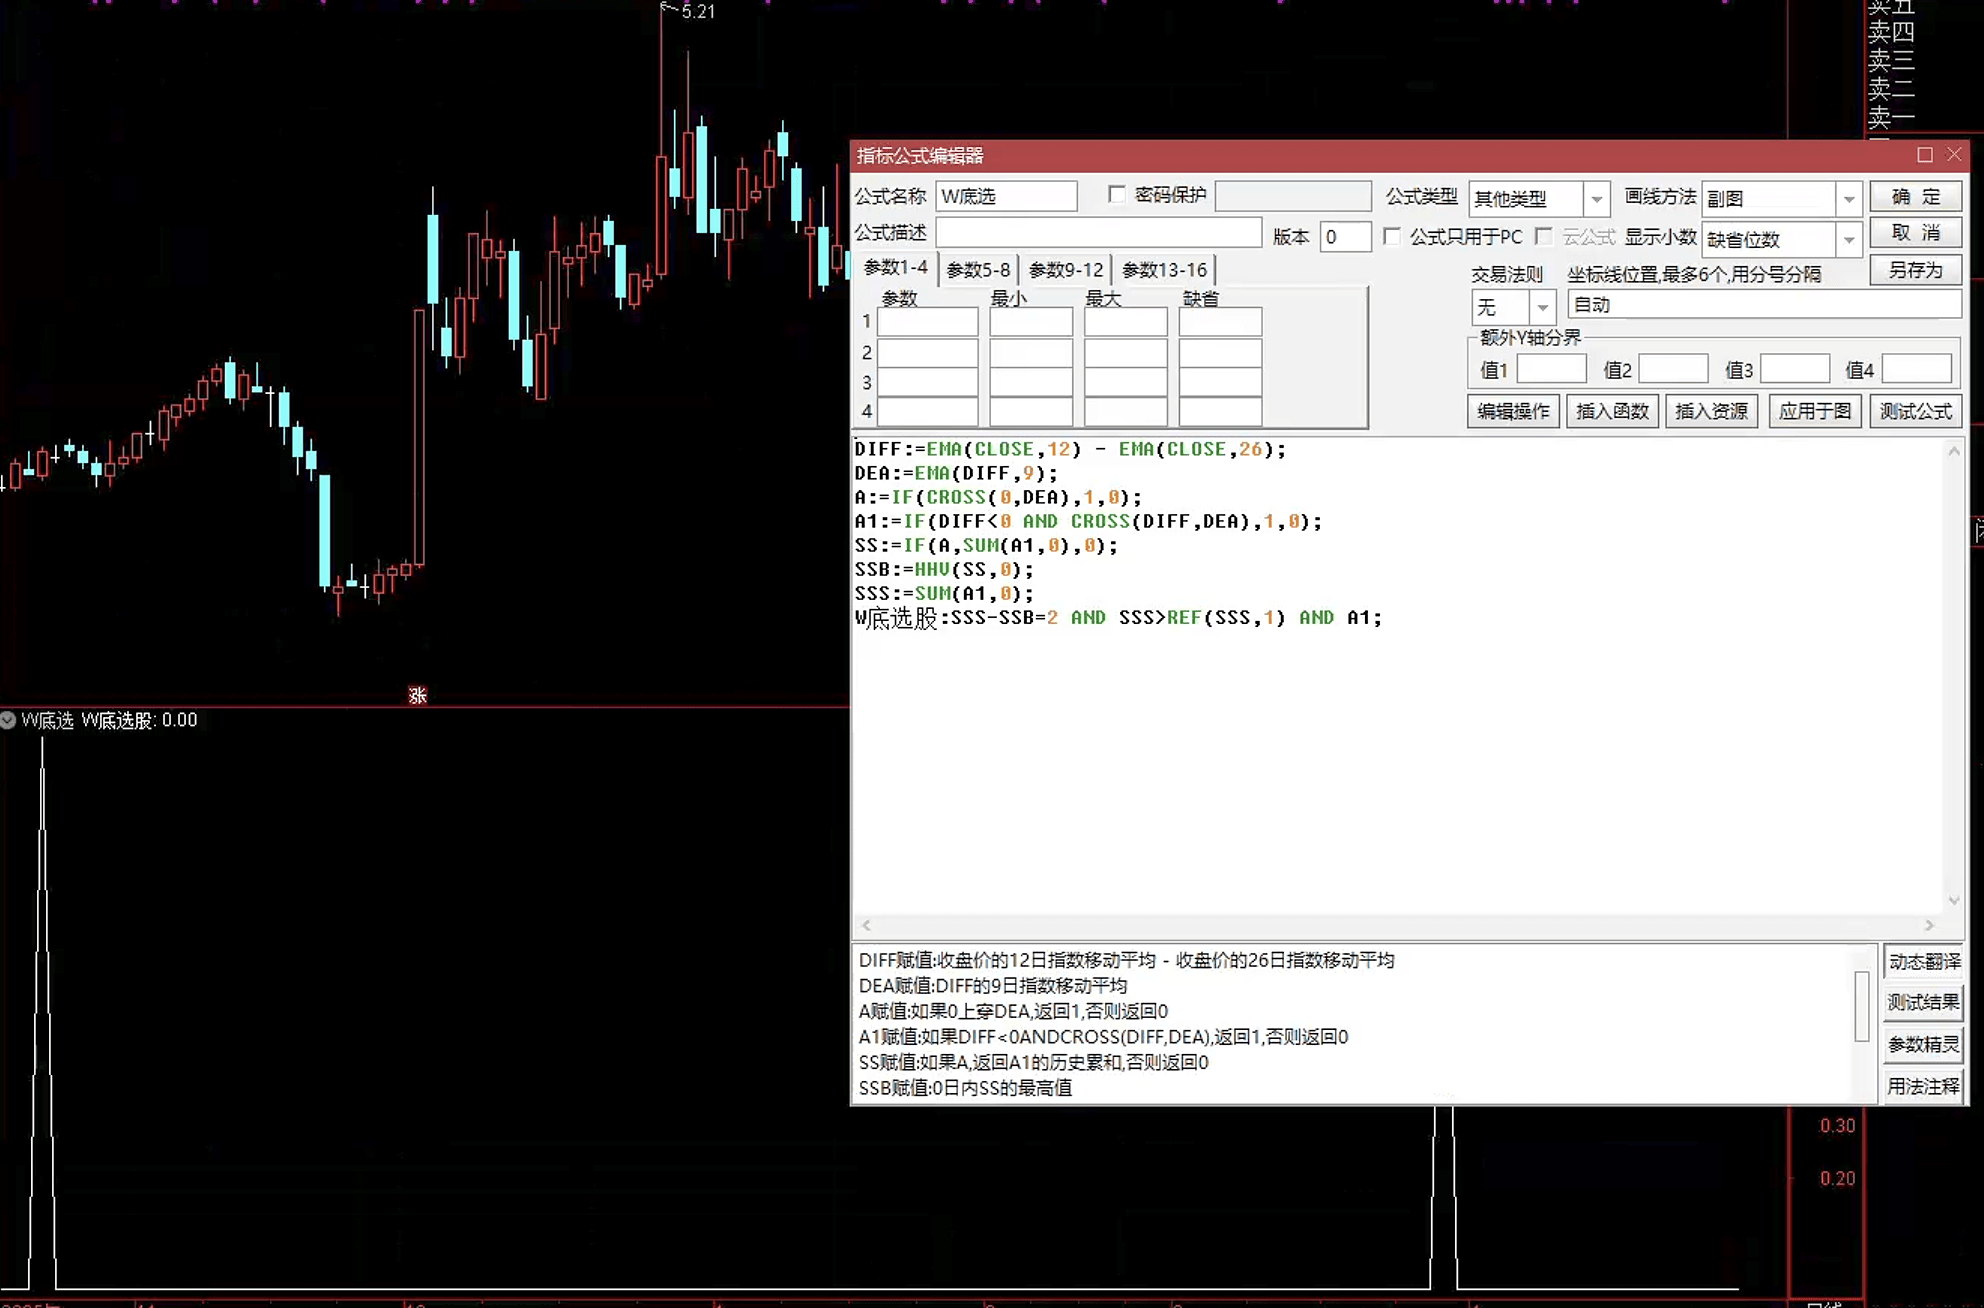This screenshot has width=1984, height=1308.
Task: Click the 取消 cancel button
Action: coord(1915,233)
